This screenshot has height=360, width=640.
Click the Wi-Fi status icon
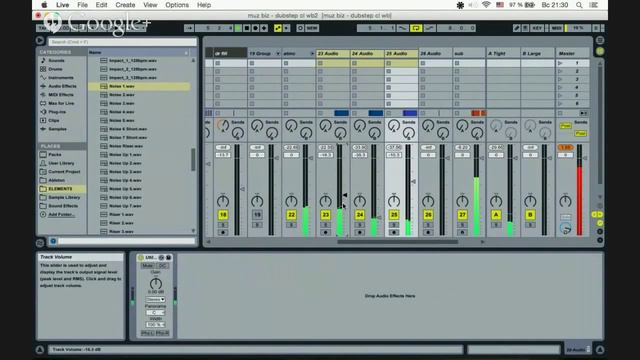coord(486,5)
